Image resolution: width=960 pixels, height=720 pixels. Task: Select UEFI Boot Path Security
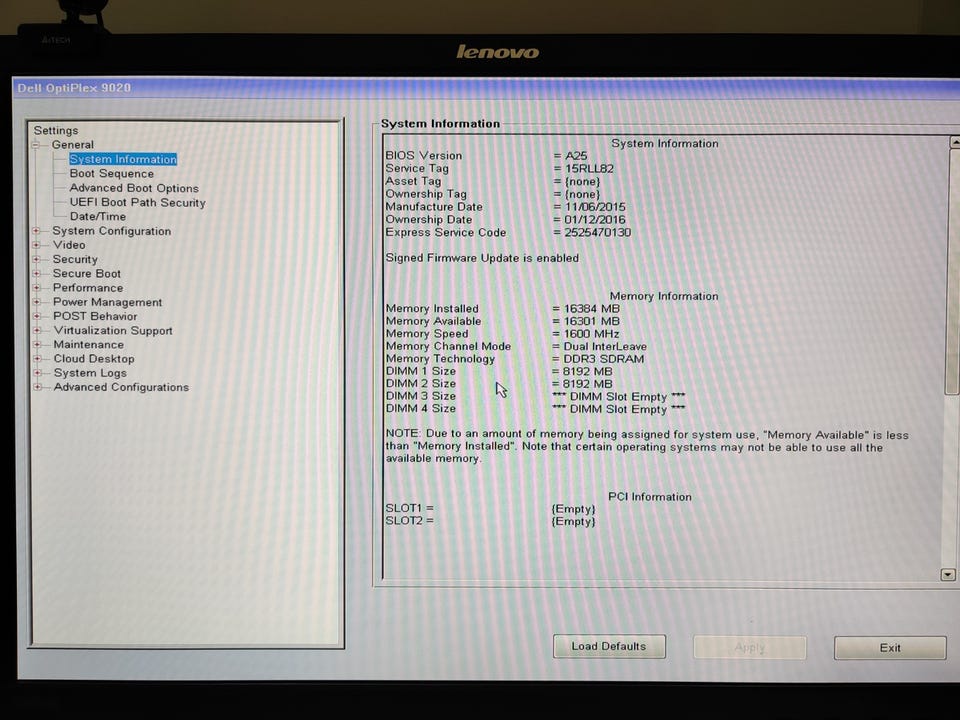[137, 203]
